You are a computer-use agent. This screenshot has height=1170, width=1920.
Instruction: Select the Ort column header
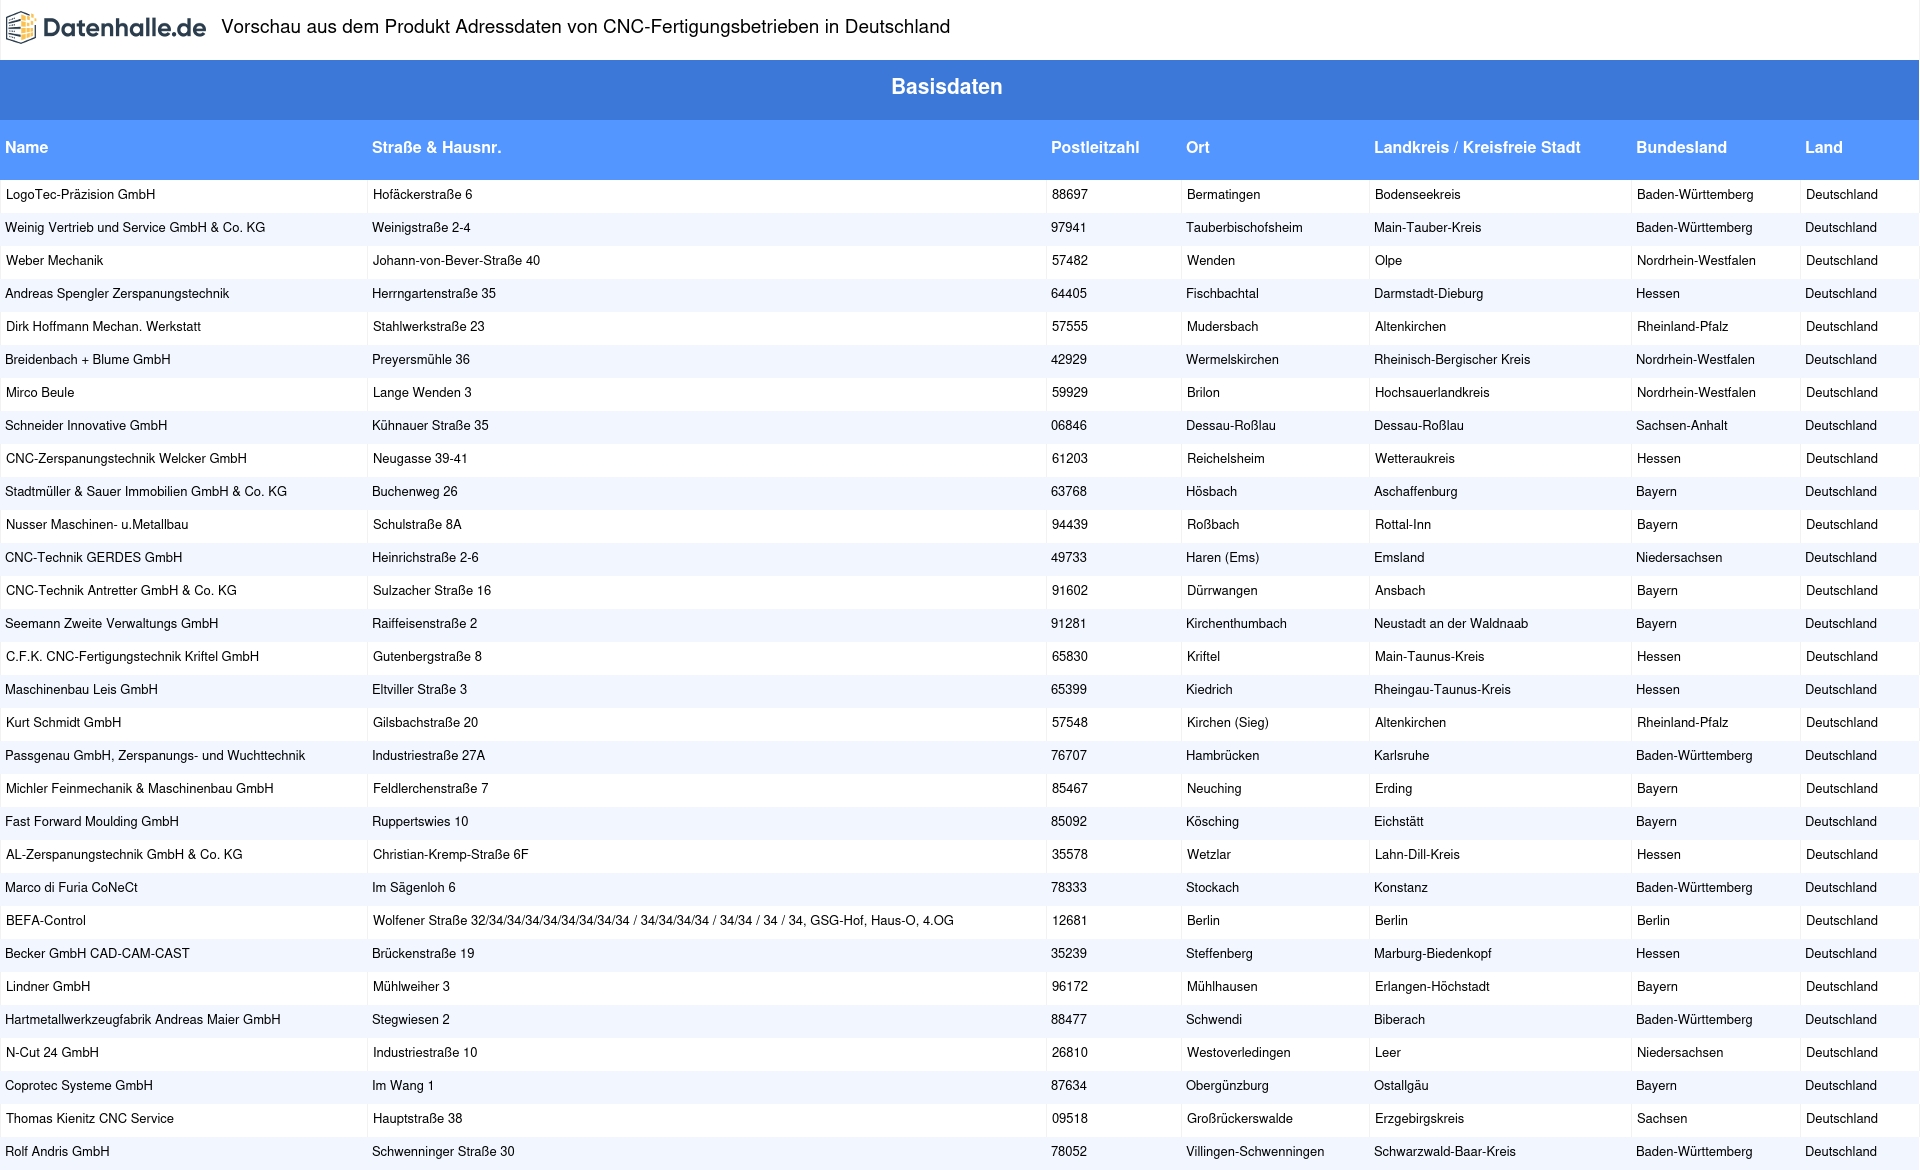coord(1198,147)
